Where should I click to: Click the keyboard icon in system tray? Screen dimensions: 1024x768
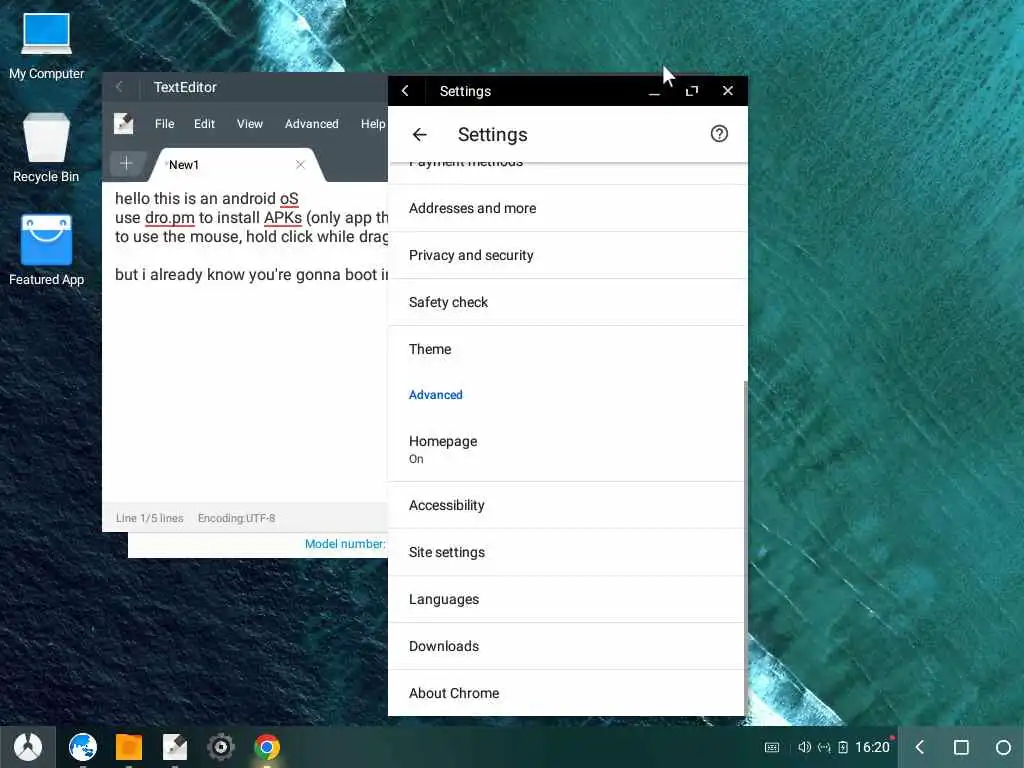click(x=772, y=747)
